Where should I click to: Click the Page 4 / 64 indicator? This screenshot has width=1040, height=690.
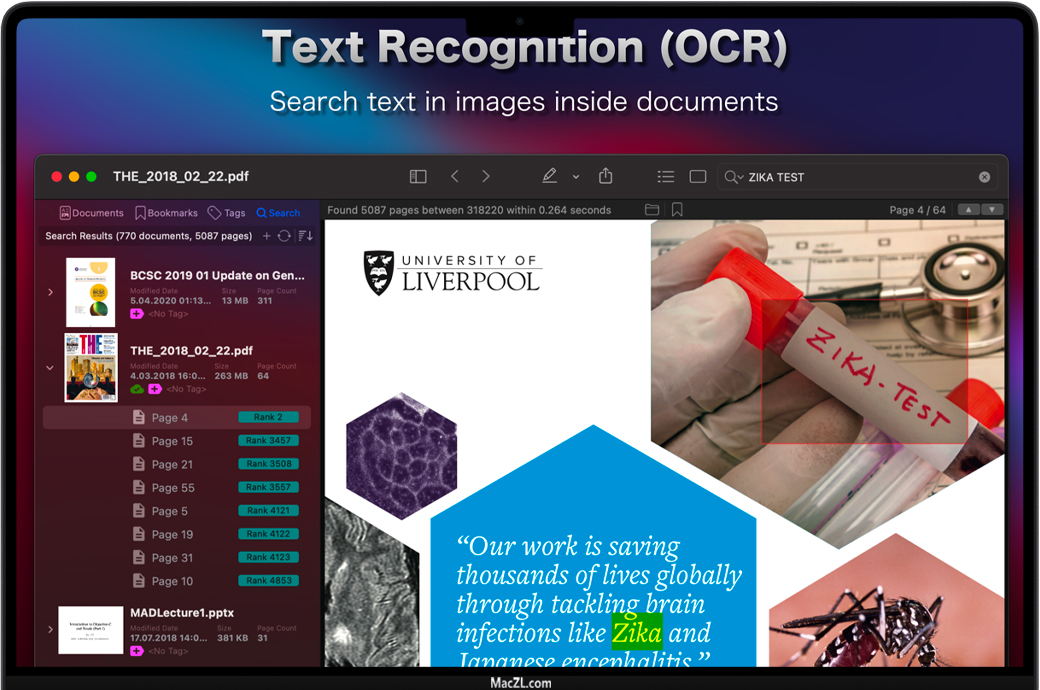tap(917, 210)
